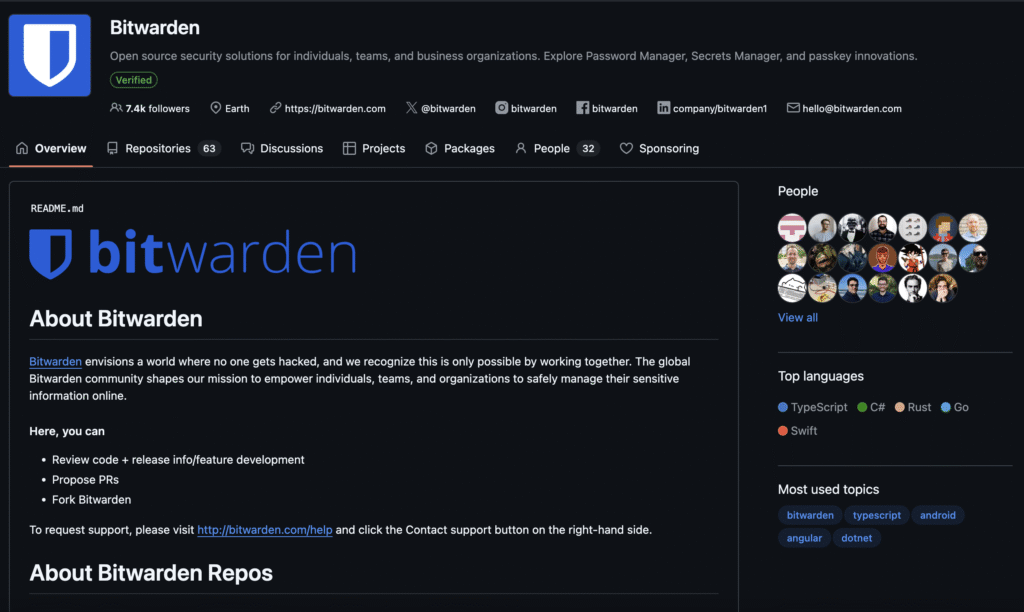Open the https://bitwarden.com website link
Screen dimensions: 1024x612
coord(335,108)
